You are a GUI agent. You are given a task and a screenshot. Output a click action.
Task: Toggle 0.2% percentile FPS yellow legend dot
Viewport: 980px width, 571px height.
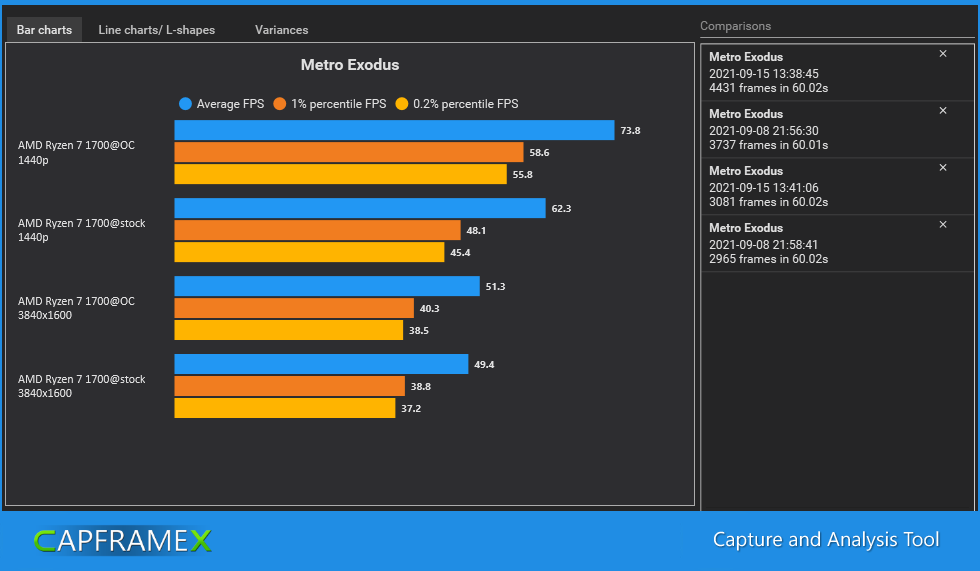click(402, 104)
